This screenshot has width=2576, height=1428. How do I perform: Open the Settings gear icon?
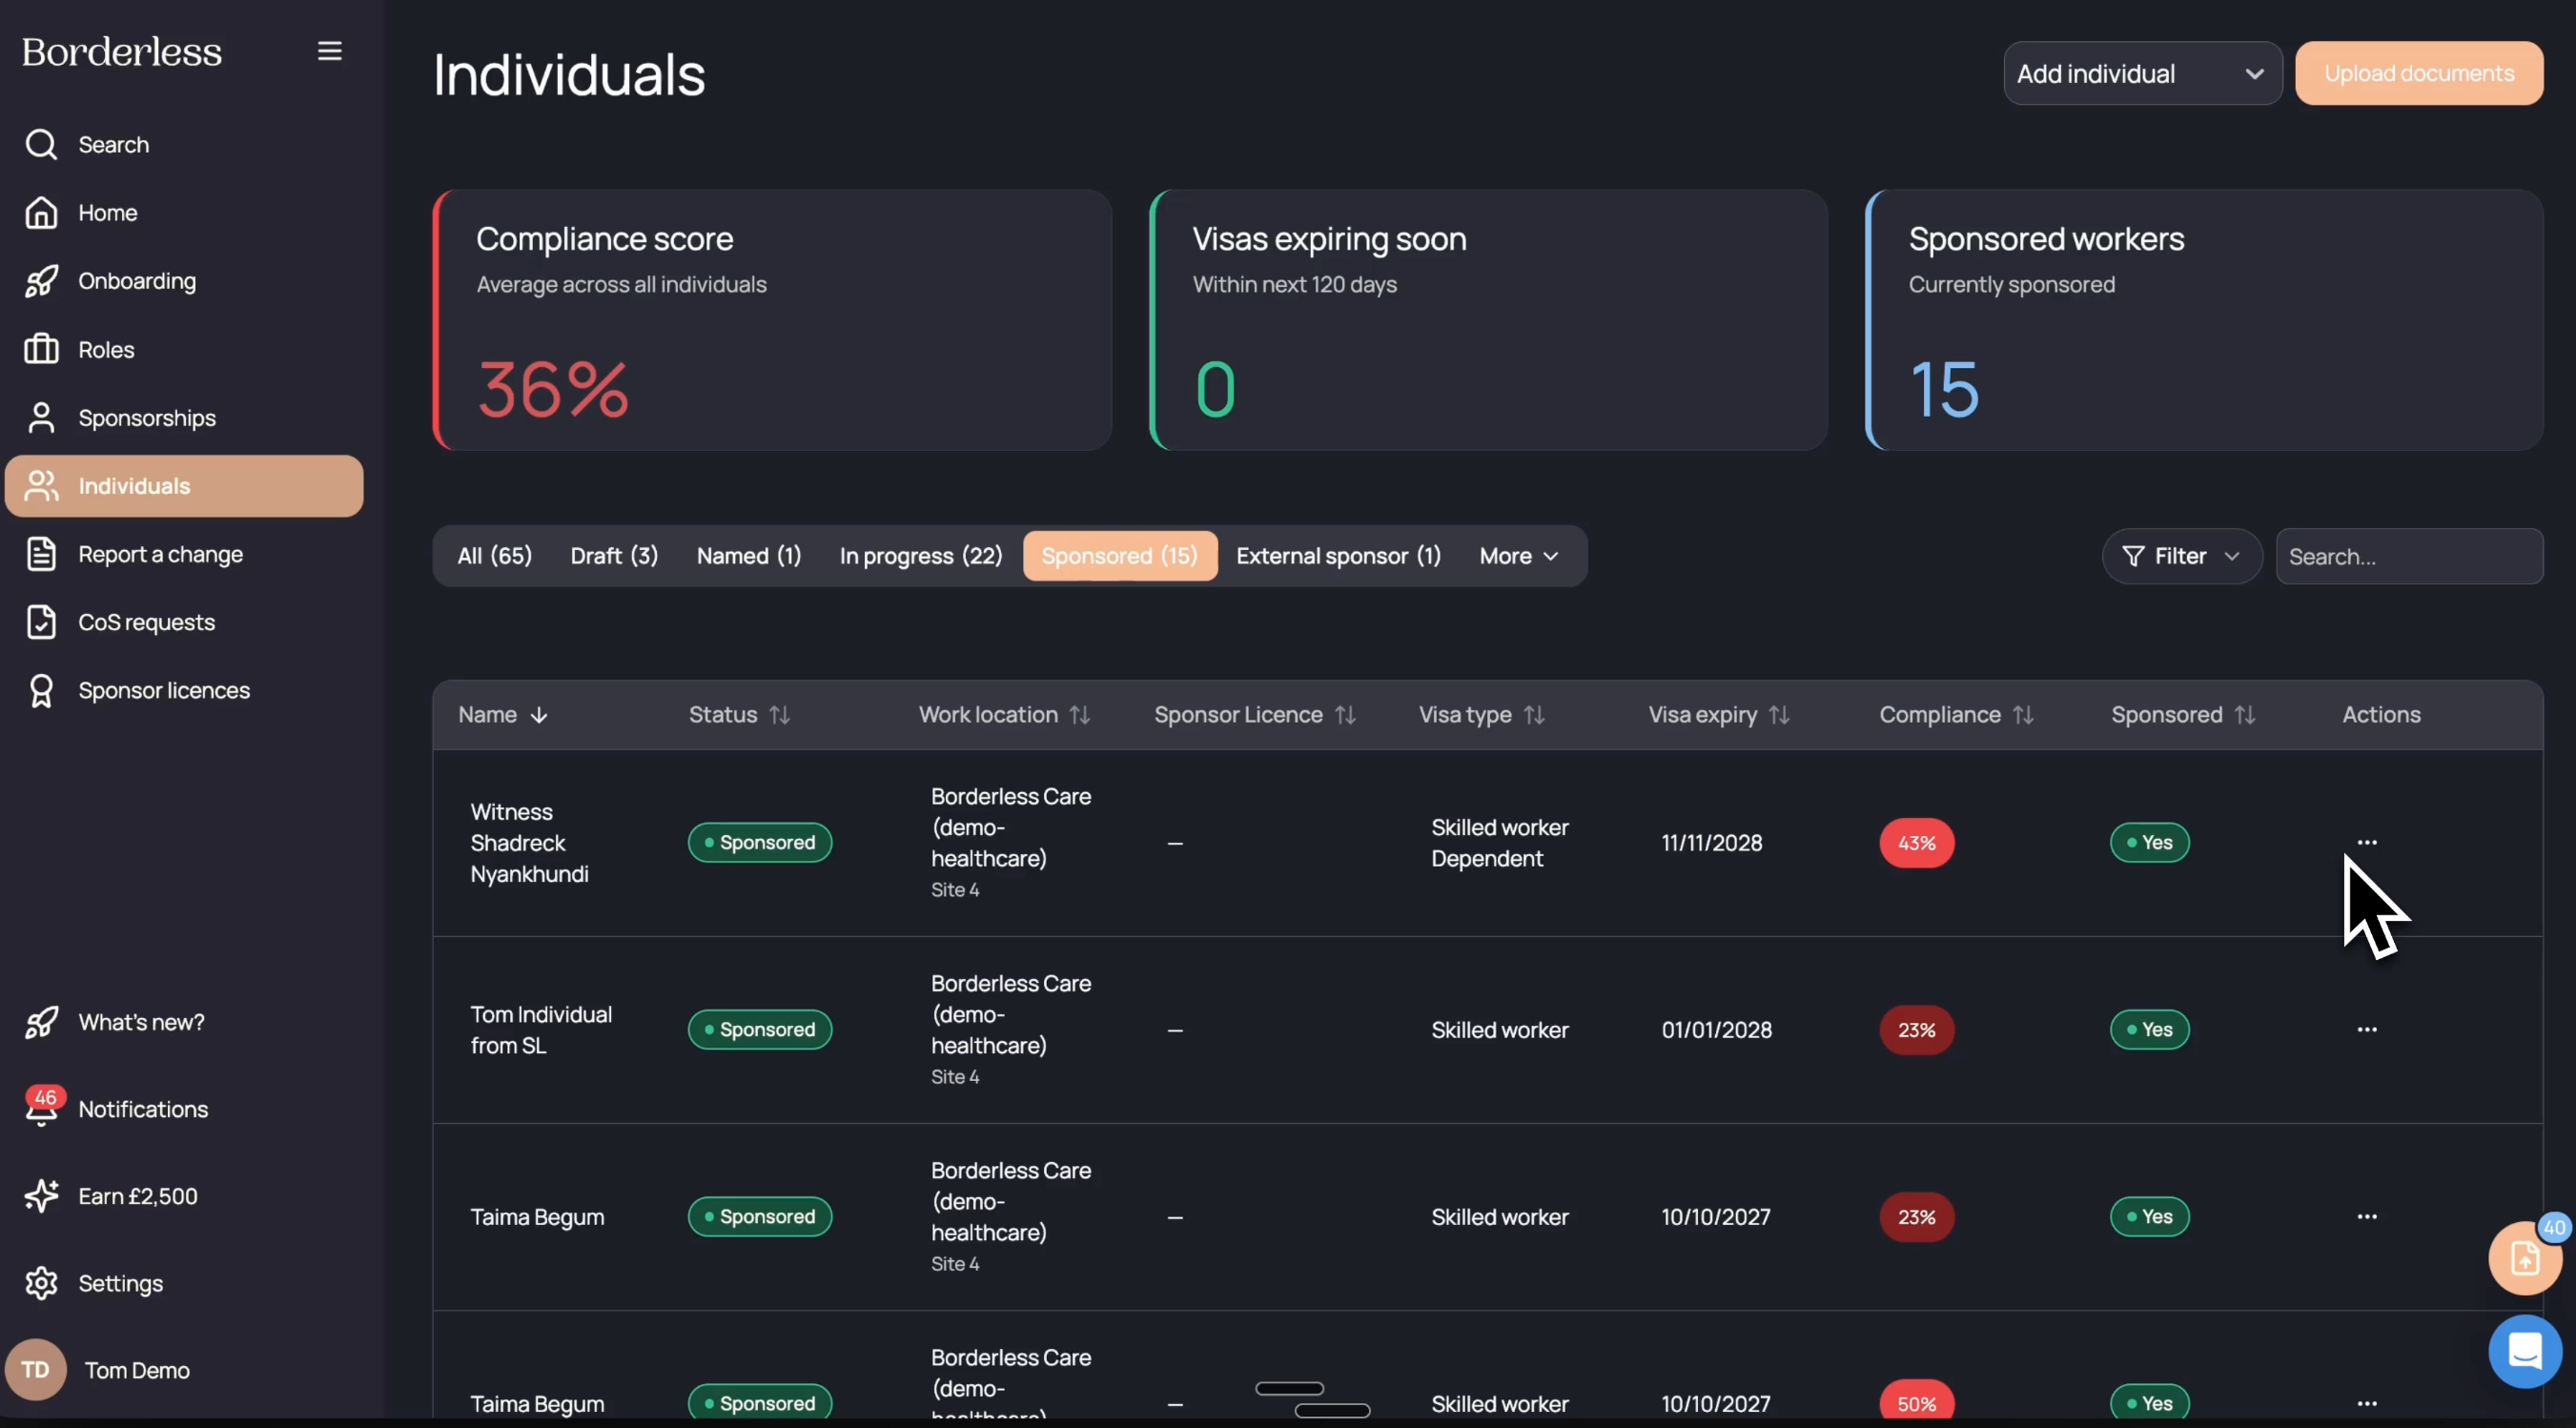[x=41, y=1283]
